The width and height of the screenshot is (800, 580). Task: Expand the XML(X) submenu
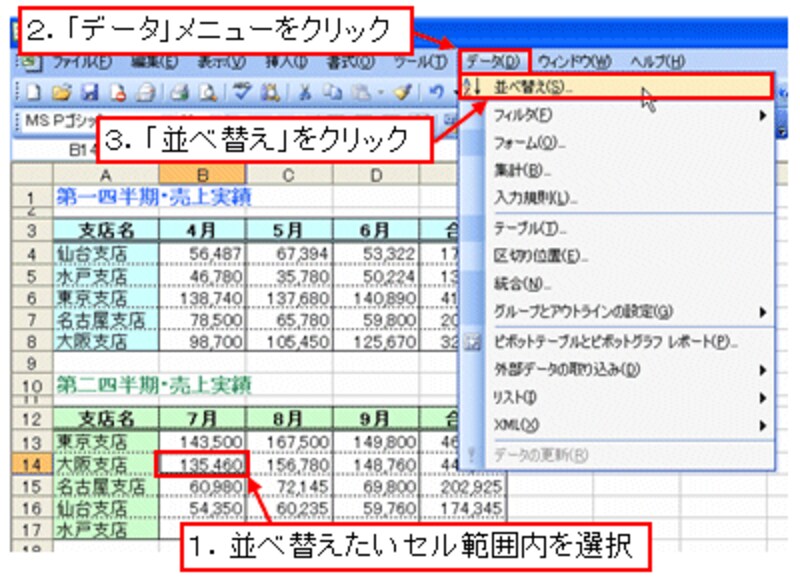point(617,424)
